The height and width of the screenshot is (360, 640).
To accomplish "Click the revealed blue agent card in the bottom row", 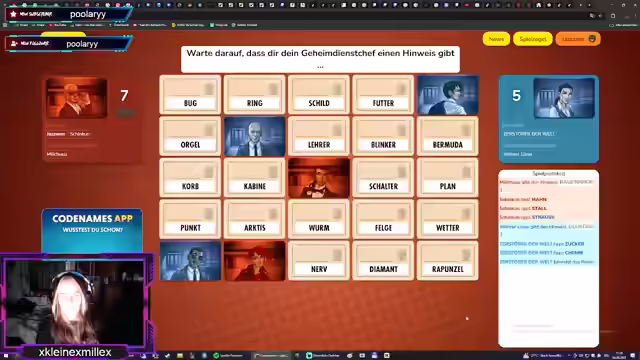I will tap(190, 261).
